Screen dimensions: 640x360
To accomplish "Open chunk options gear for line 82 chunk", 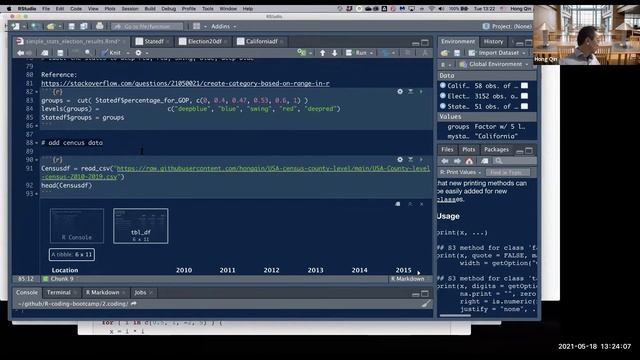I will pos(400,92).
